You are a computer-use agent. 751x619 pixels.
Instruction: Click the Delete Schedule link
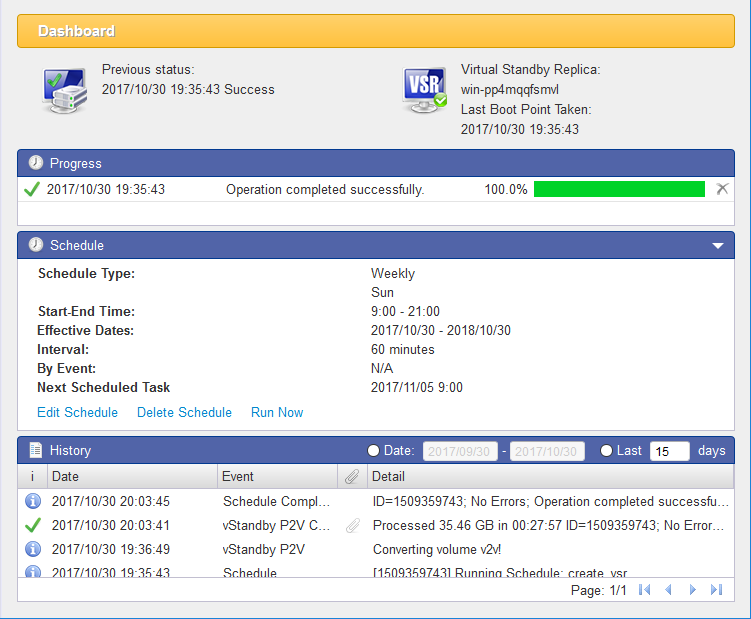tap(184, 413)
